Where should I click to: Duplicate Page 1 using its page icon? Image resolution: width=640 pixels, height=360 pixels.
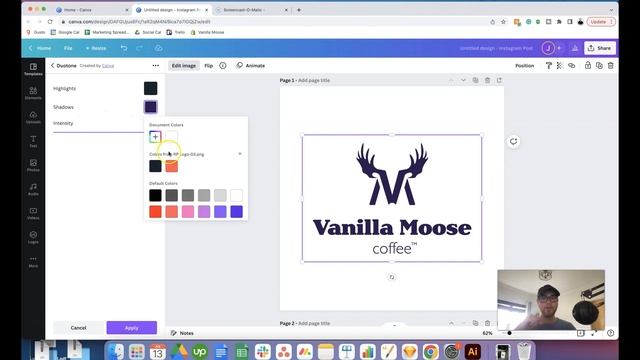pos(476,80)
